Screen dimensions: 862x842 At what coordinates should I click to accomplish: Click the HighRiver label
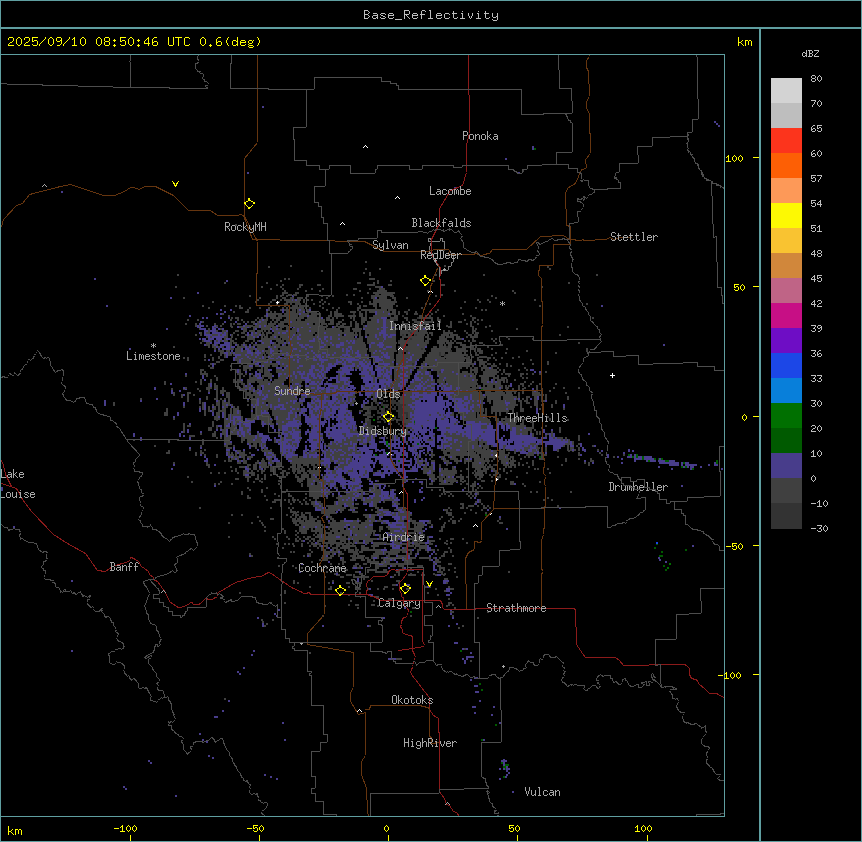click(430, 743)
